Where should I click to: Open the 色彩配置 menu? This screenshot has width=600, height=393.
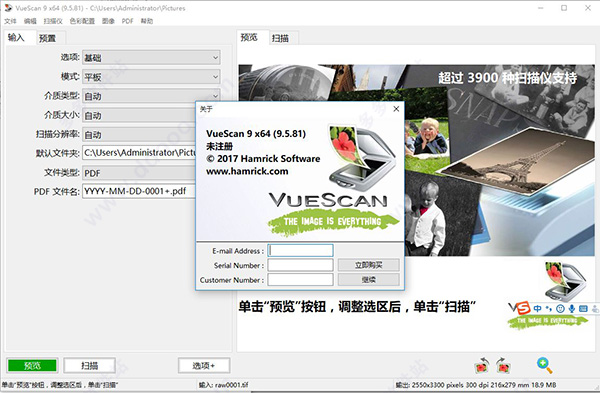82,21
